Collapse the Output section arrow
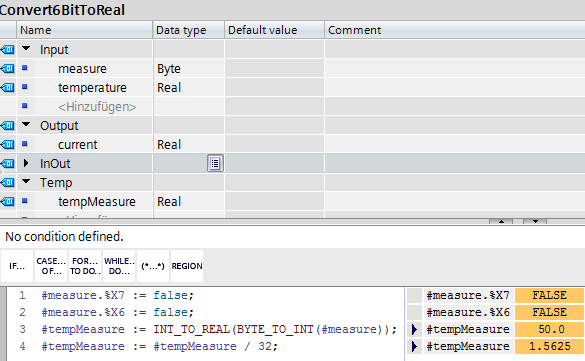This screenshot has width=585, height=361. coord(26,125)
